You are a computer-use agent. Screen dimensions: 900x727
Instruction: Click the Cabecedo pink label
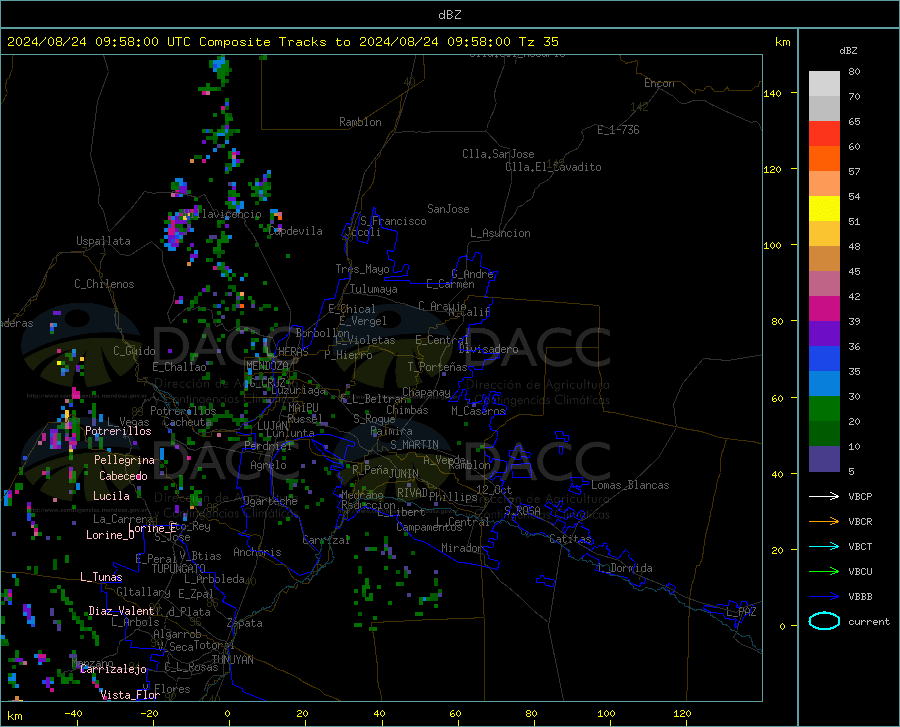123,476
